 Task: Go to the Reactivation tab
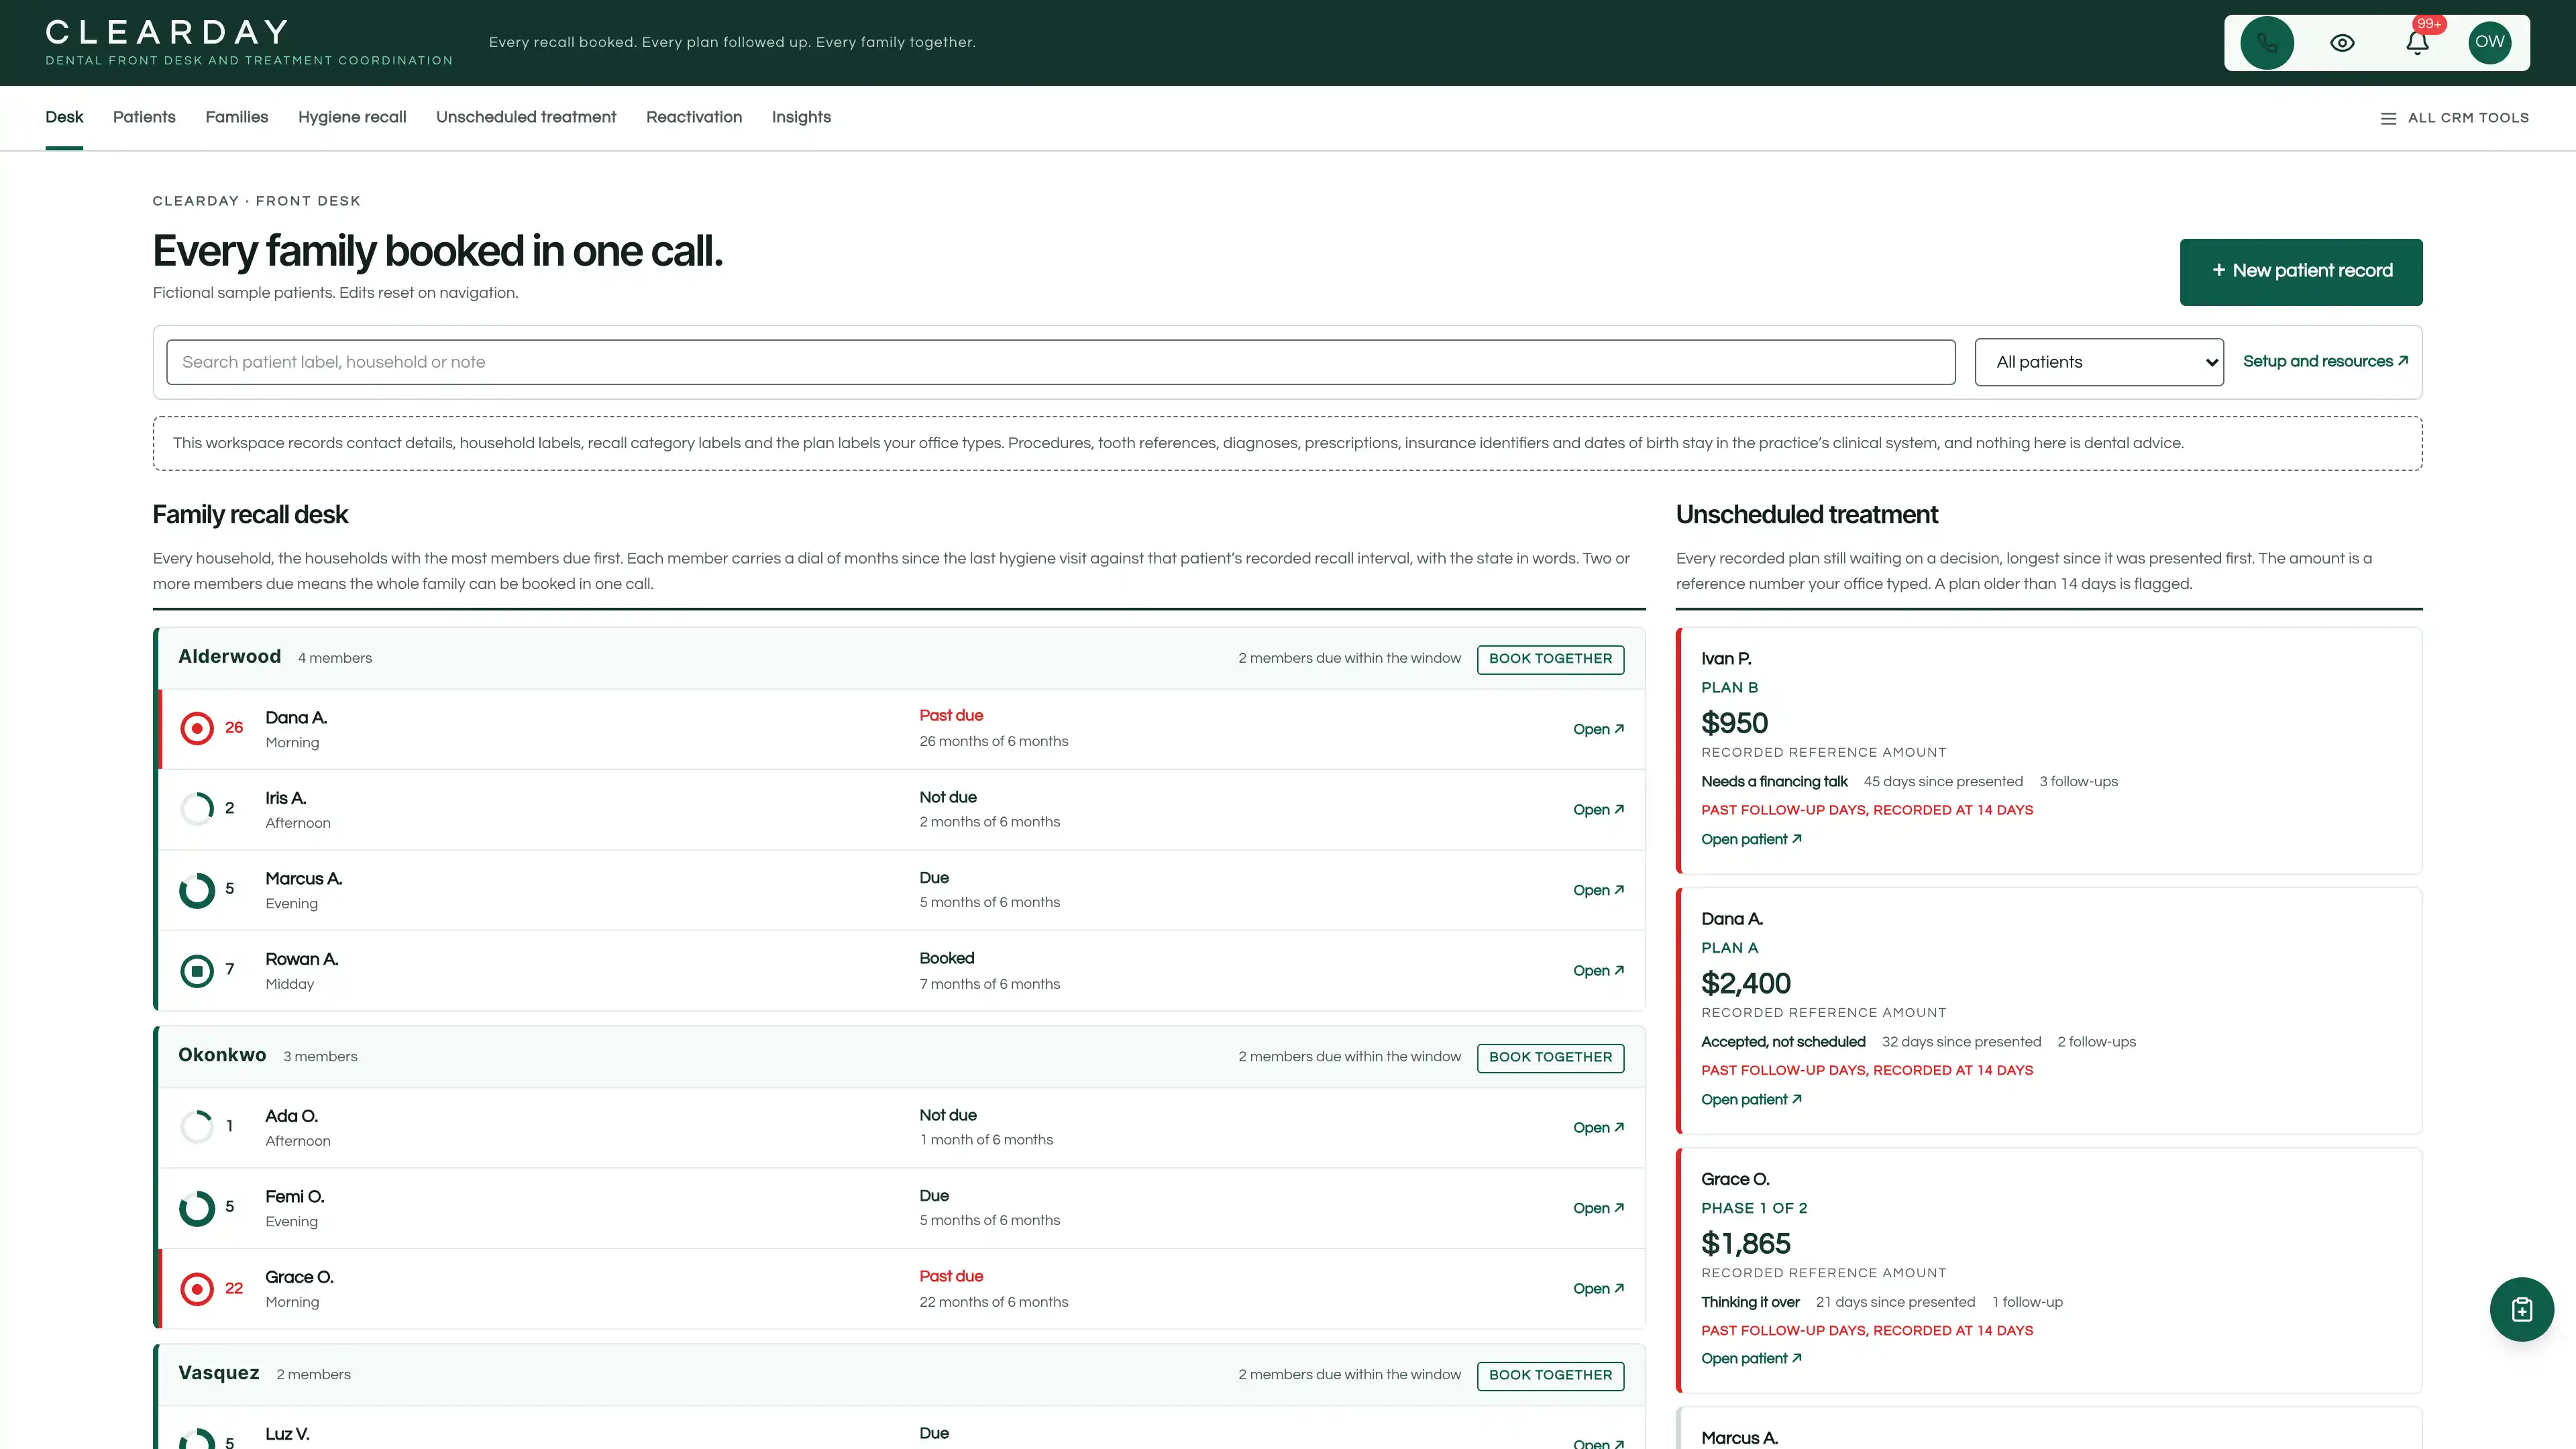click(x=694, y=117)
